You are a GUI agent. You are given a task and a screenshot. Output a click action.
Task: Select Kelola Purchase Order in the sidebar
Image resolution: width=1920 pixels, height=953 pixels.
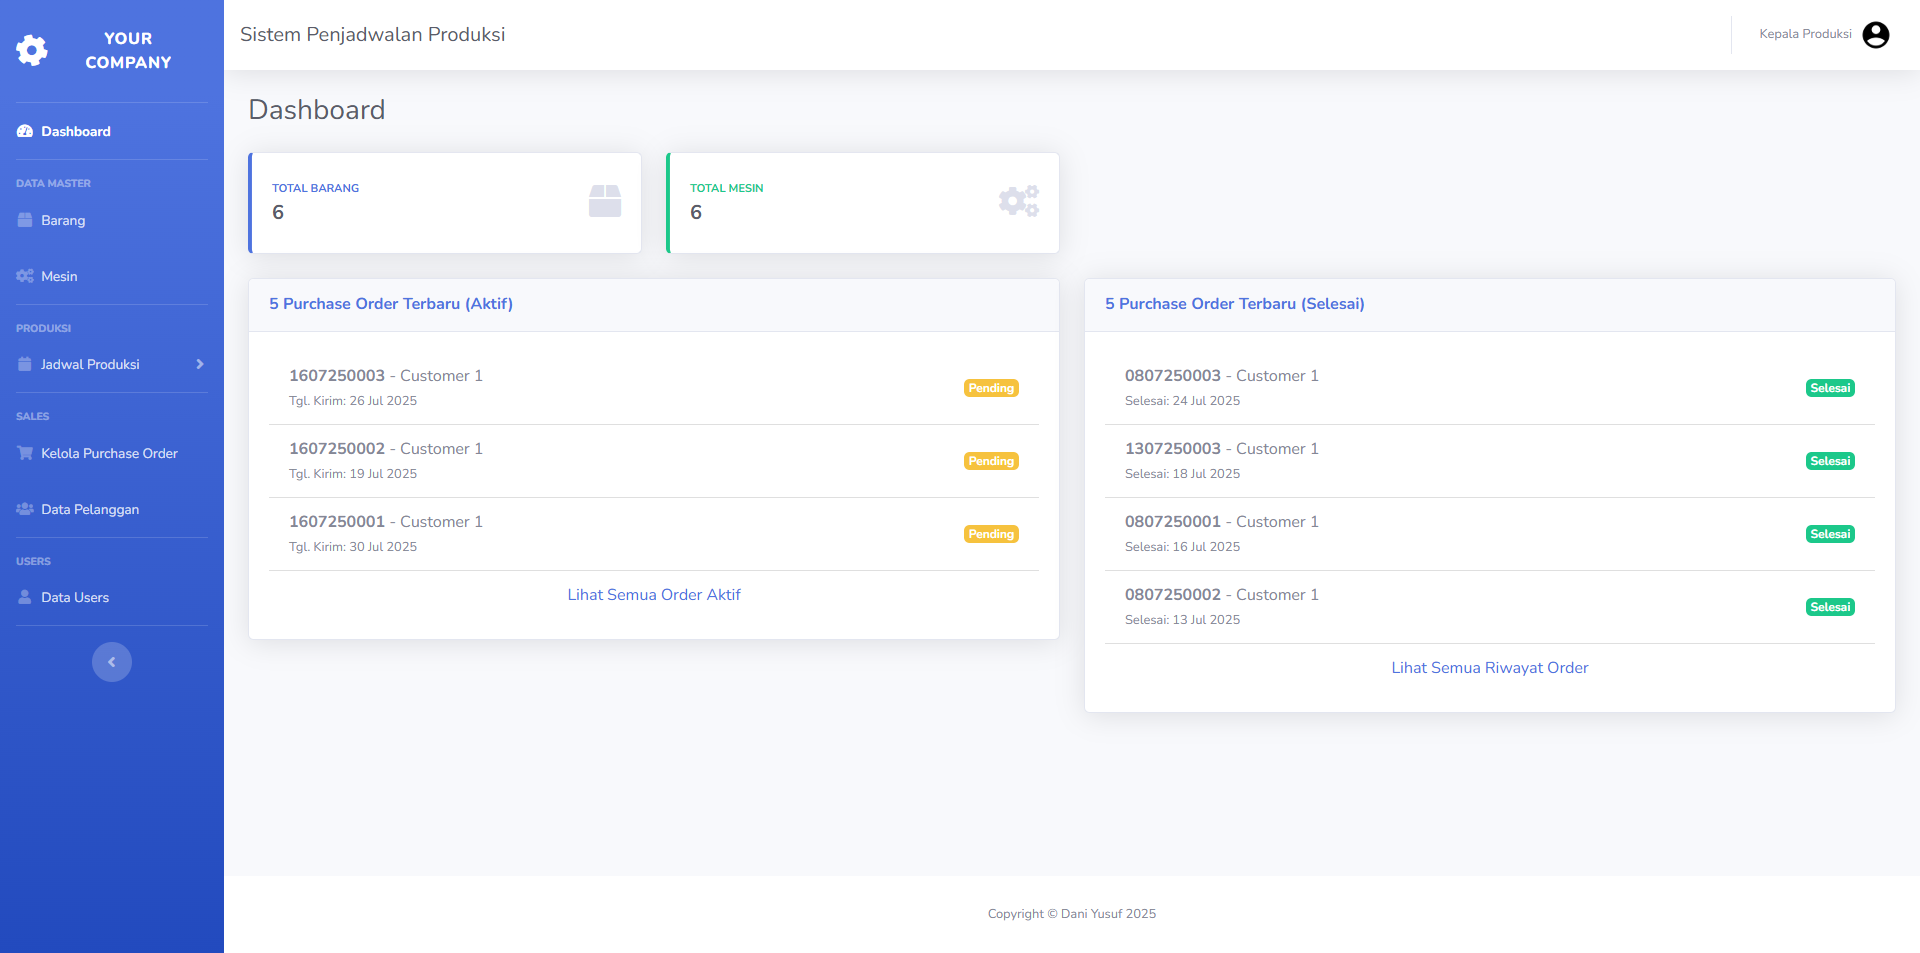[108, 453]
